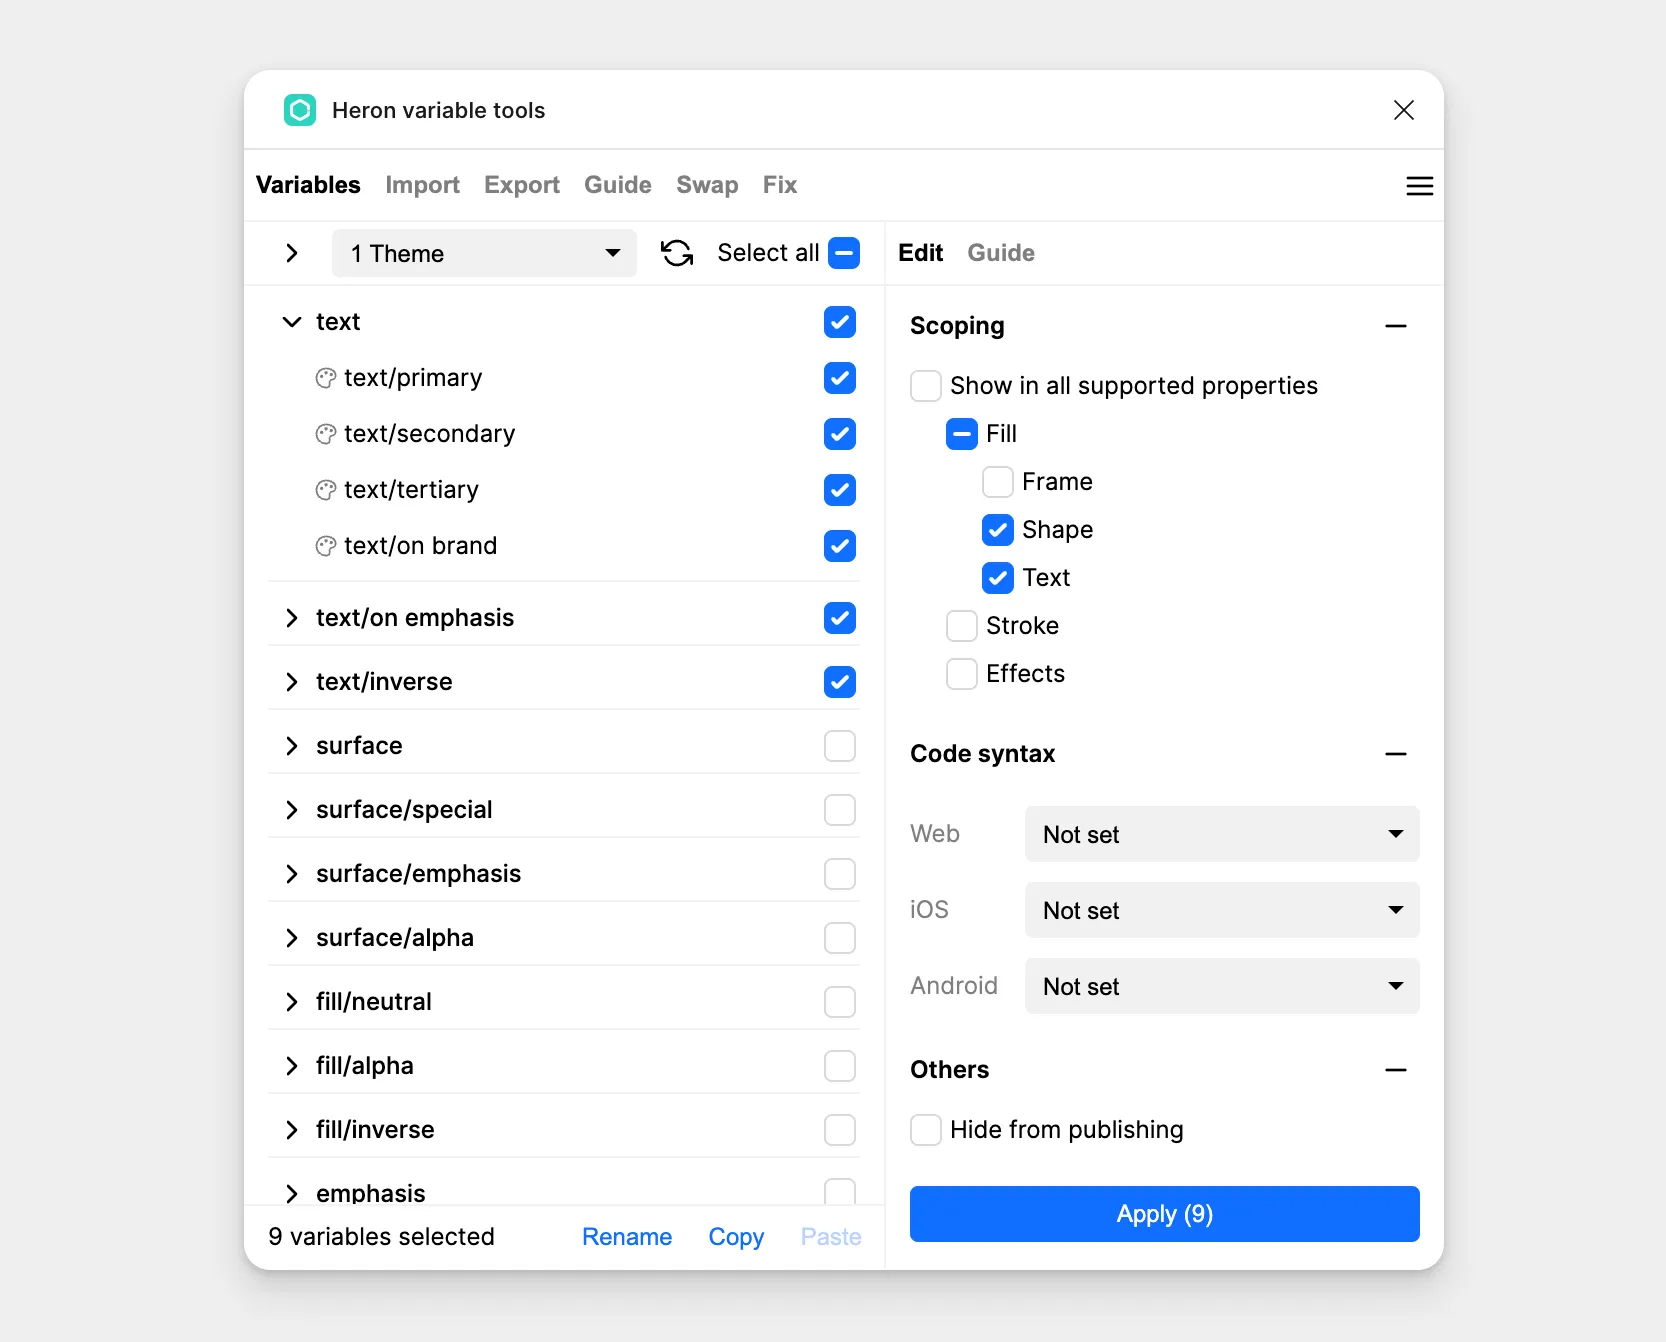Open the 1 Theme collection dropdown
Screen dimensions: 1666x1342
tap(484, 253)
